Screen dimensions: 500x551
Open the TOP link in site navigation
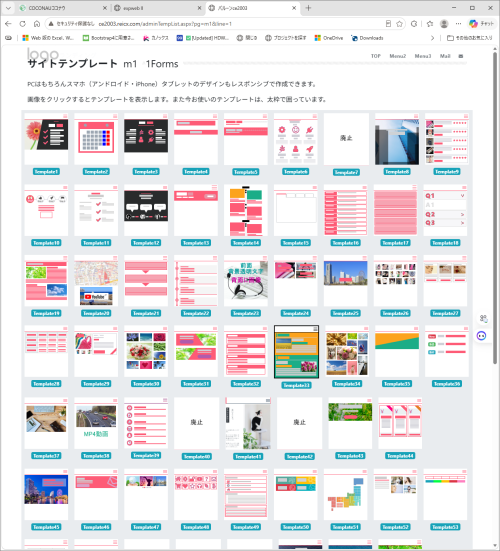pos(376,56)
